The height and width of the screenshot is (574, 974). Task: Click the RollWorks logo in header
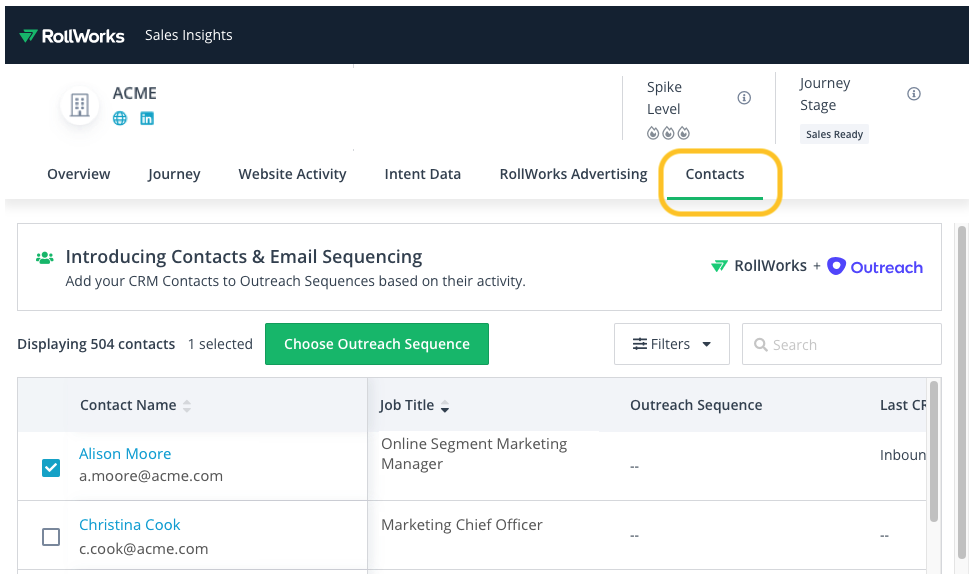click(71, 35)
